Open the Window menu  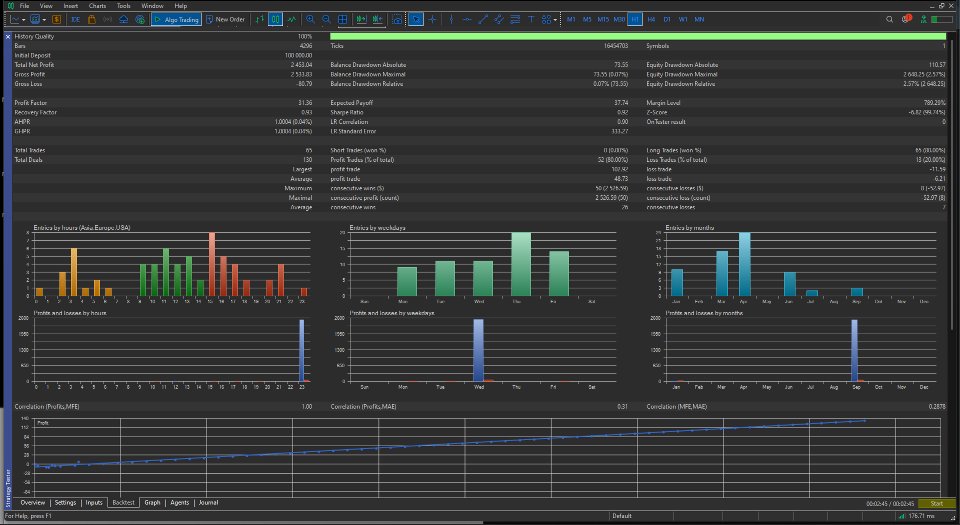click(152, 6)
